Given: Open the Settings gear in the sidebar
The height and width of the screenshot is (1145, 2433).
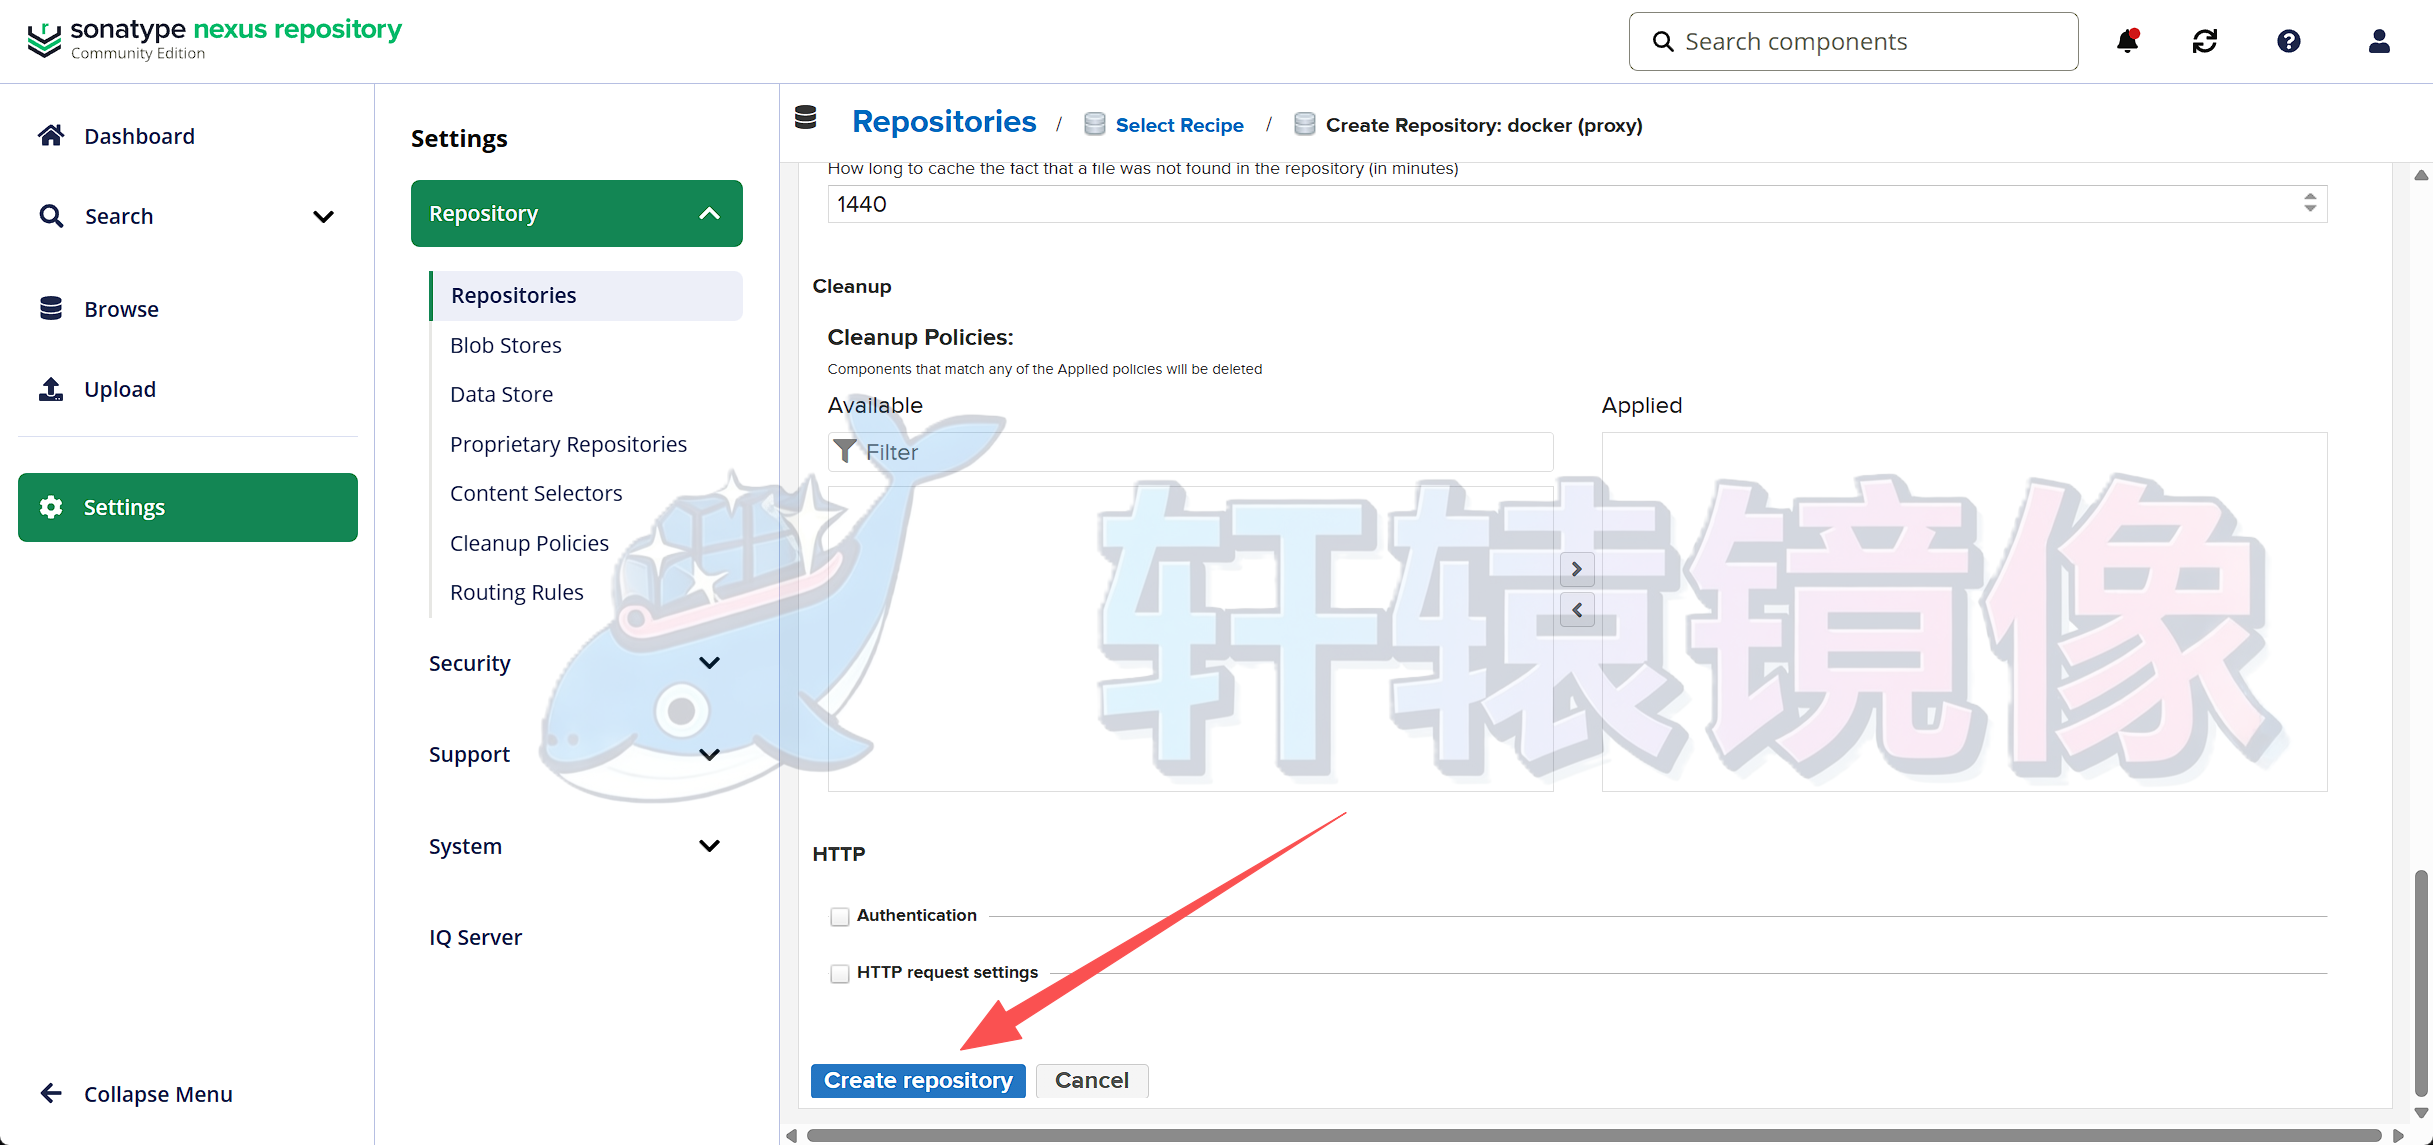Looking at the screenshot, I should point(51,507).
